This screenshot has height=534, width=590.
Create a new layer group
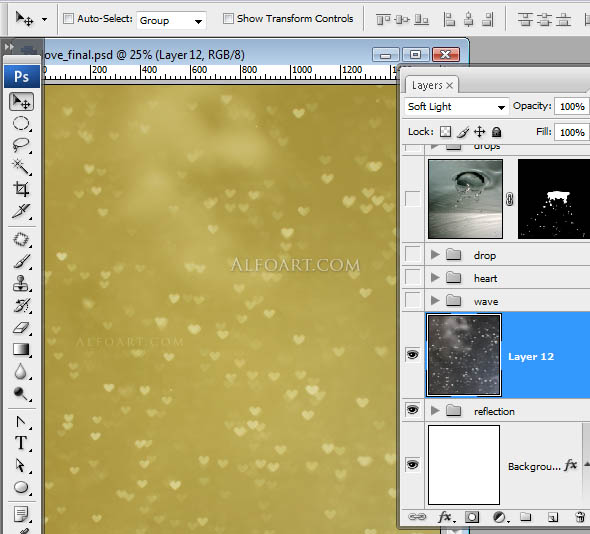pyautogui.click(x=525, y=517)
